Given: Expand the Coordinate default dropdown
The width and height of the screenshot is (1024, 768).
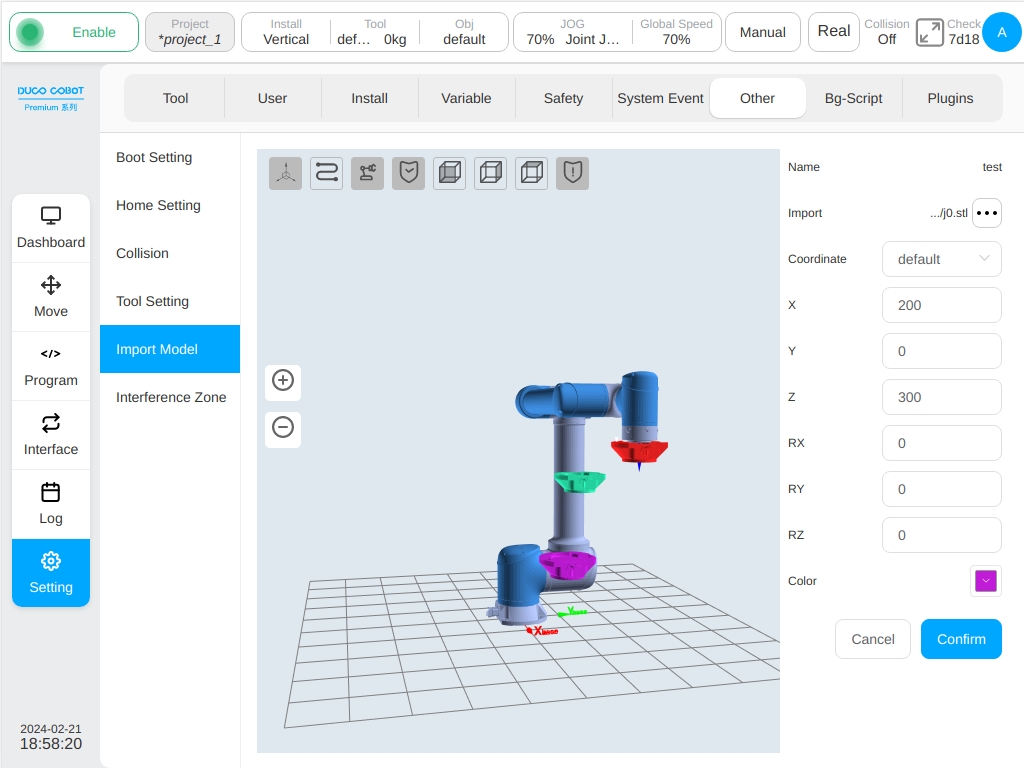Looking at the screenshot, I should click(941, 259).
